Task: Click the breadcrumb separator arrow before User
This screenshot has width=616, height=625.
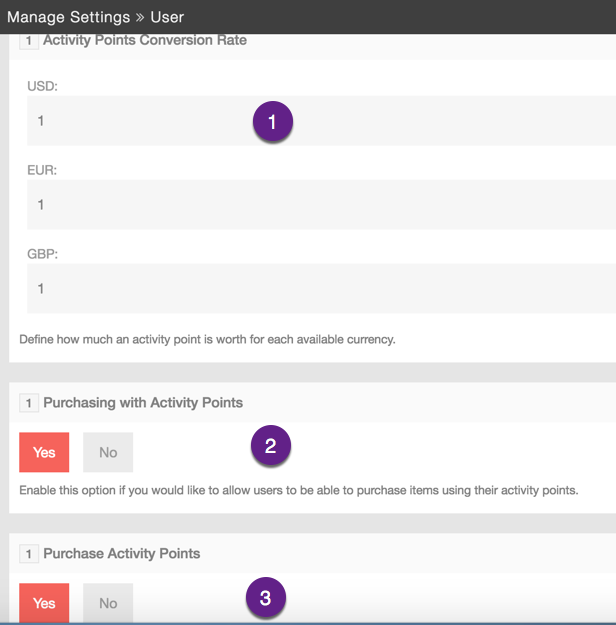Action: [139, 17]
